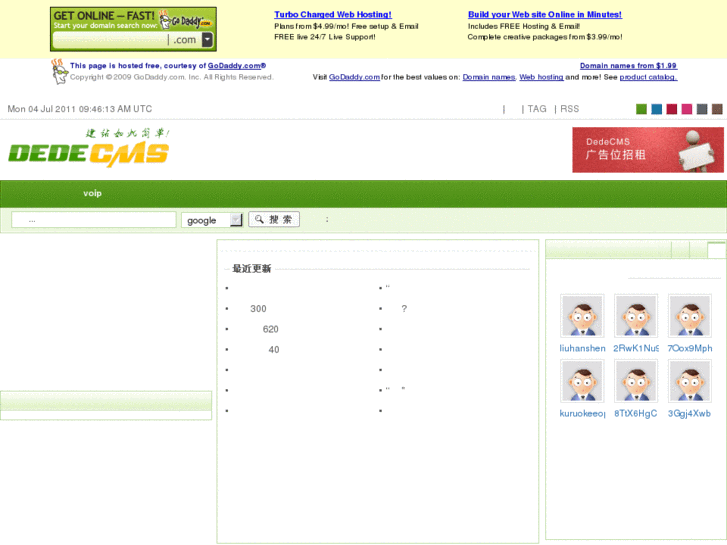Viewport: 727px width, 545px height.
Task: Open 7Oox9Mph user avatar
Action: [x=689, y=315]
